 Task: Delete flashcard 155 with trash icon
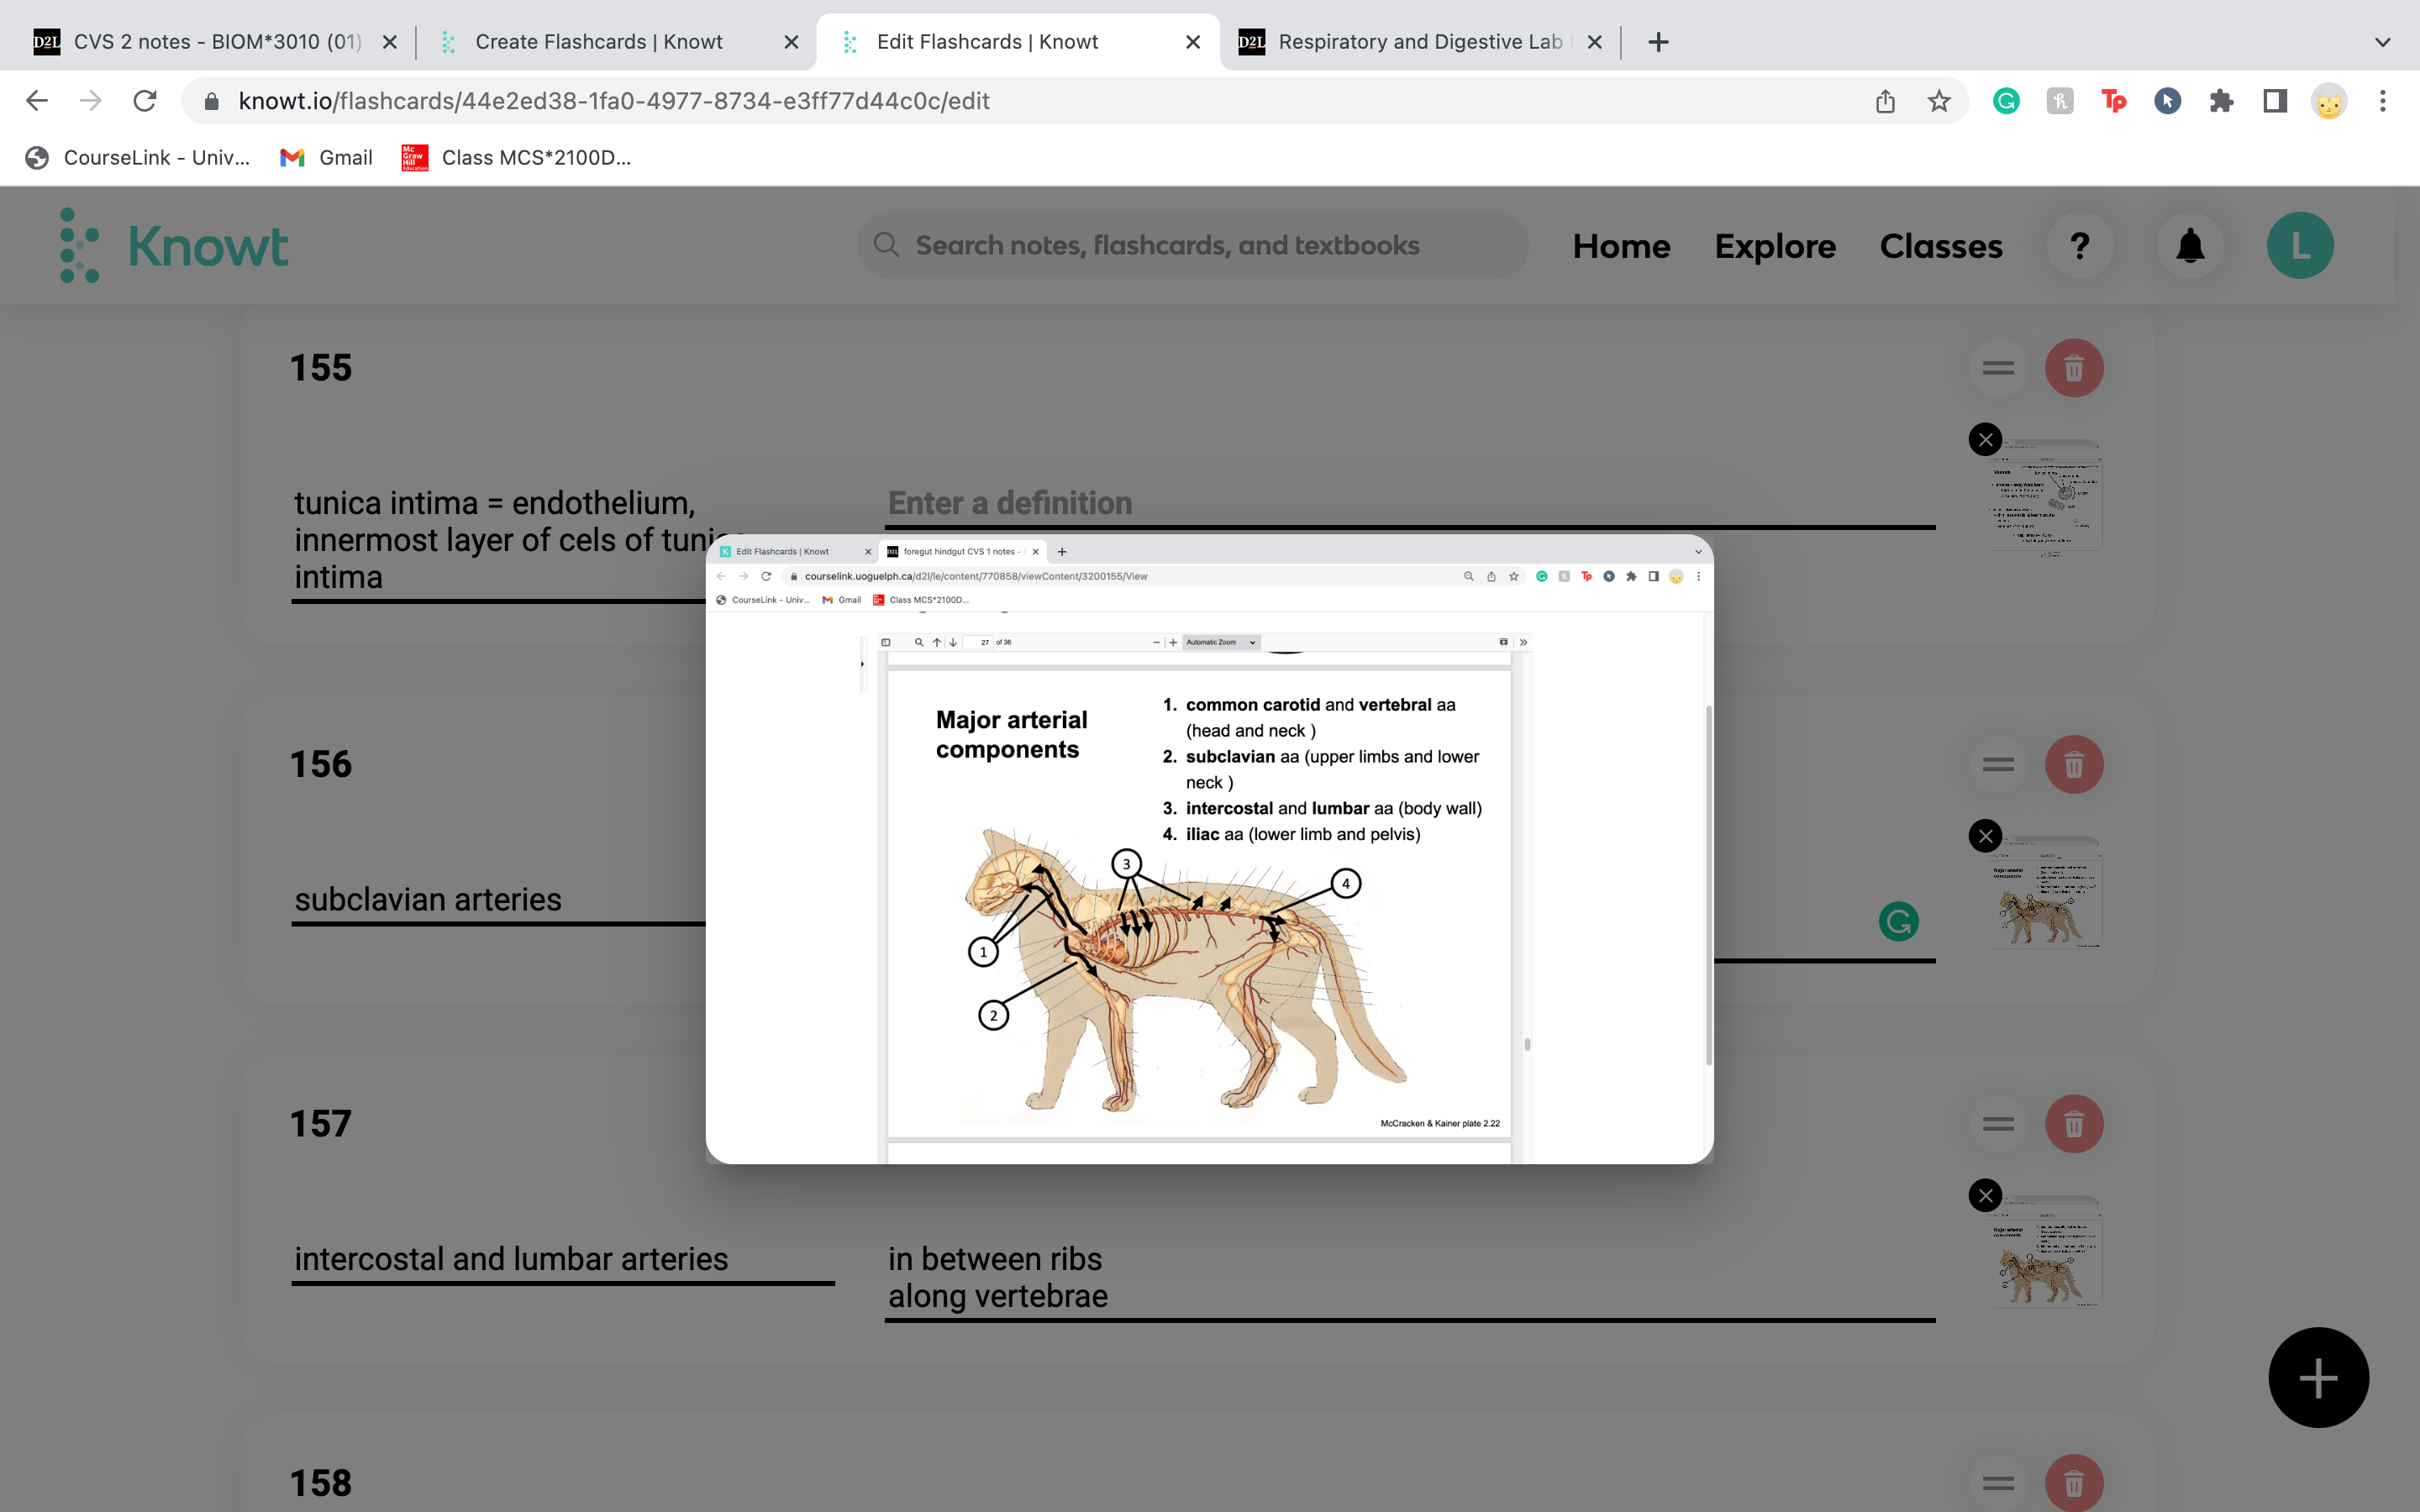[2074, 368]
